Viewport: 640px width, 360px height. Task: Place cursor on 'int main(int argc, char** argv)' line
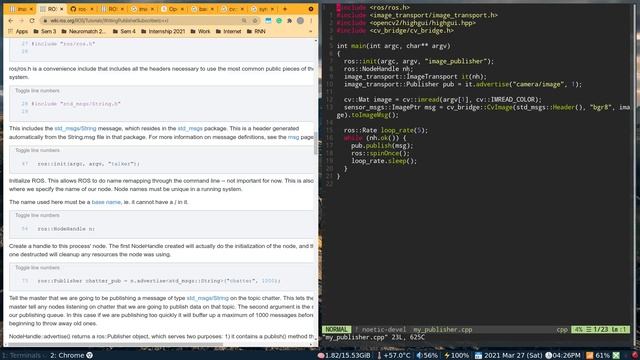coord(393,46)
